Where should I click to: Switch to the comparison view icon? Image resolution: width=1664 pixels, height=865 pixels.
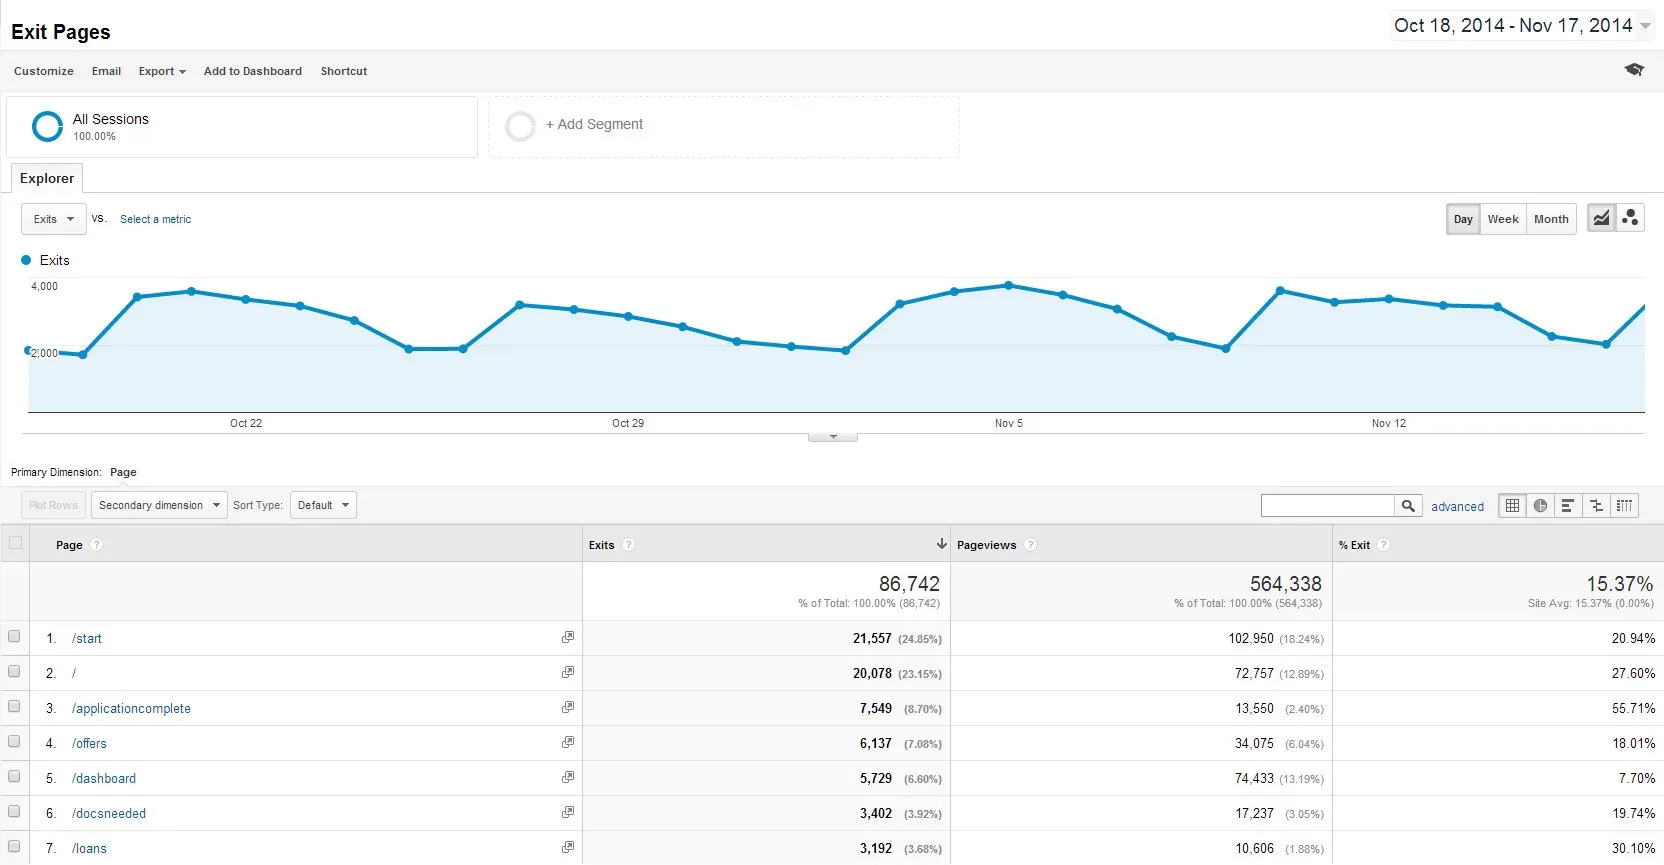pyautogui.click(x=1596, y=506)
